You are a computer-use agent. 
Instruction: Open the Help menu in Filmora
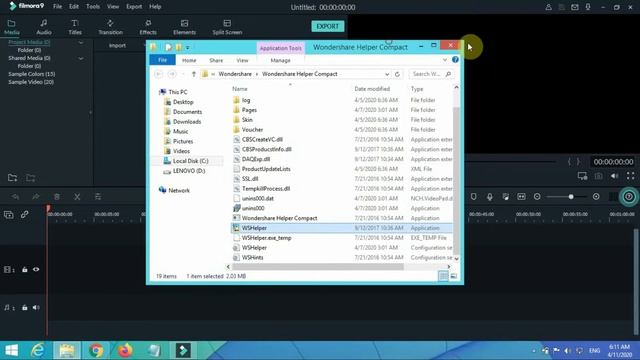[155, 7]
